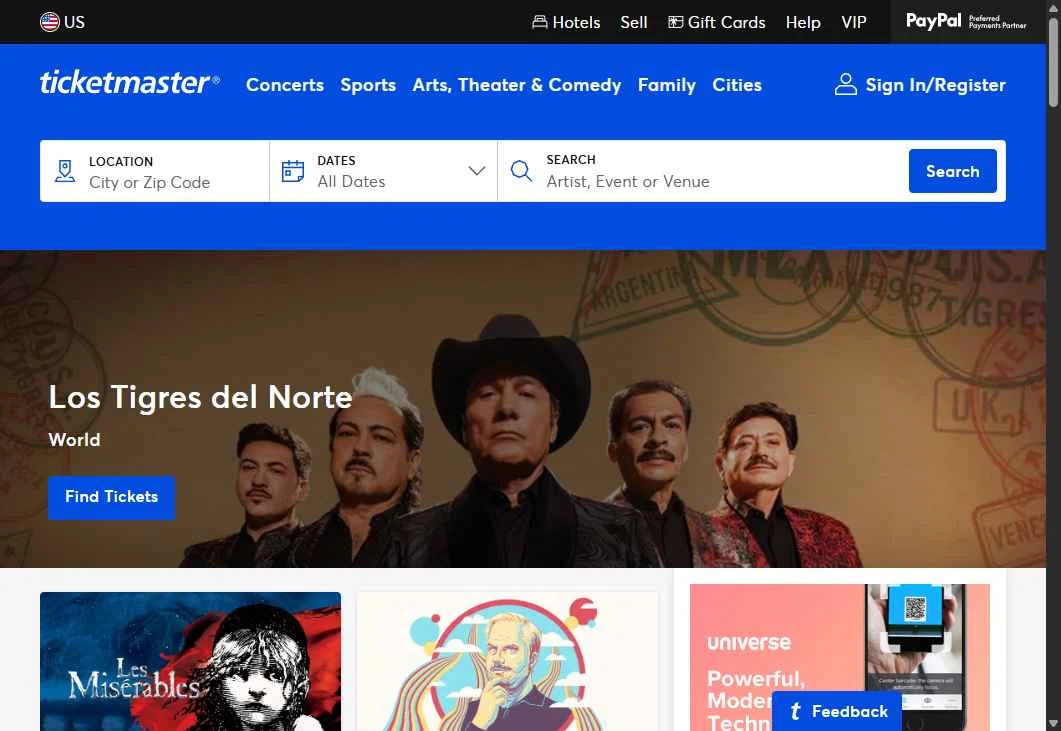Click the location pin icon

(65, 171)
